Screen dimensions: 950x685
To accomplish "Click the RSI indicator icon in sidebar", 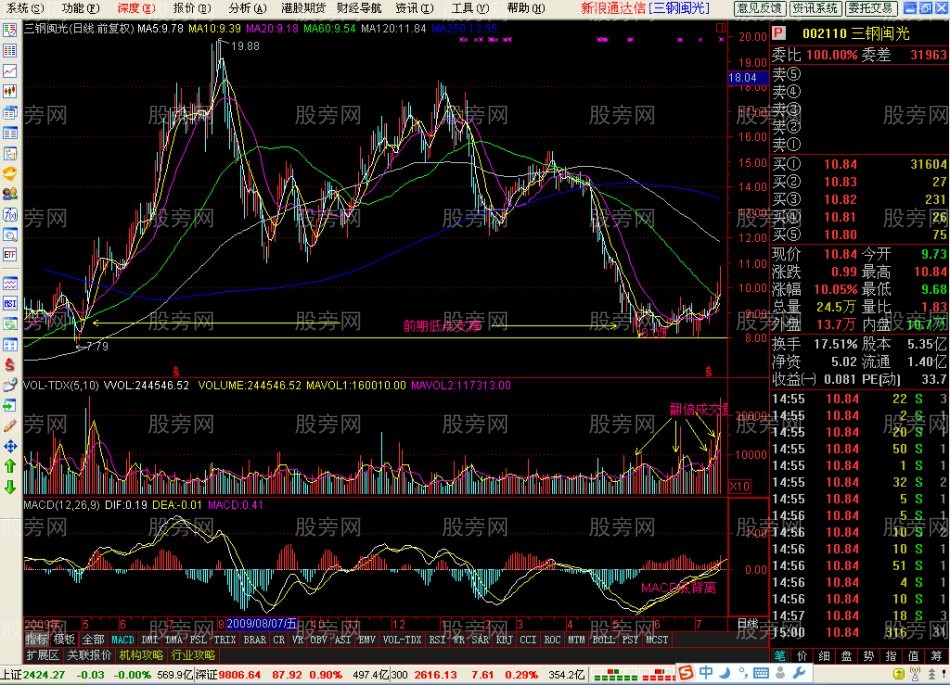I will pyautogui.click(x=10, y=303).
